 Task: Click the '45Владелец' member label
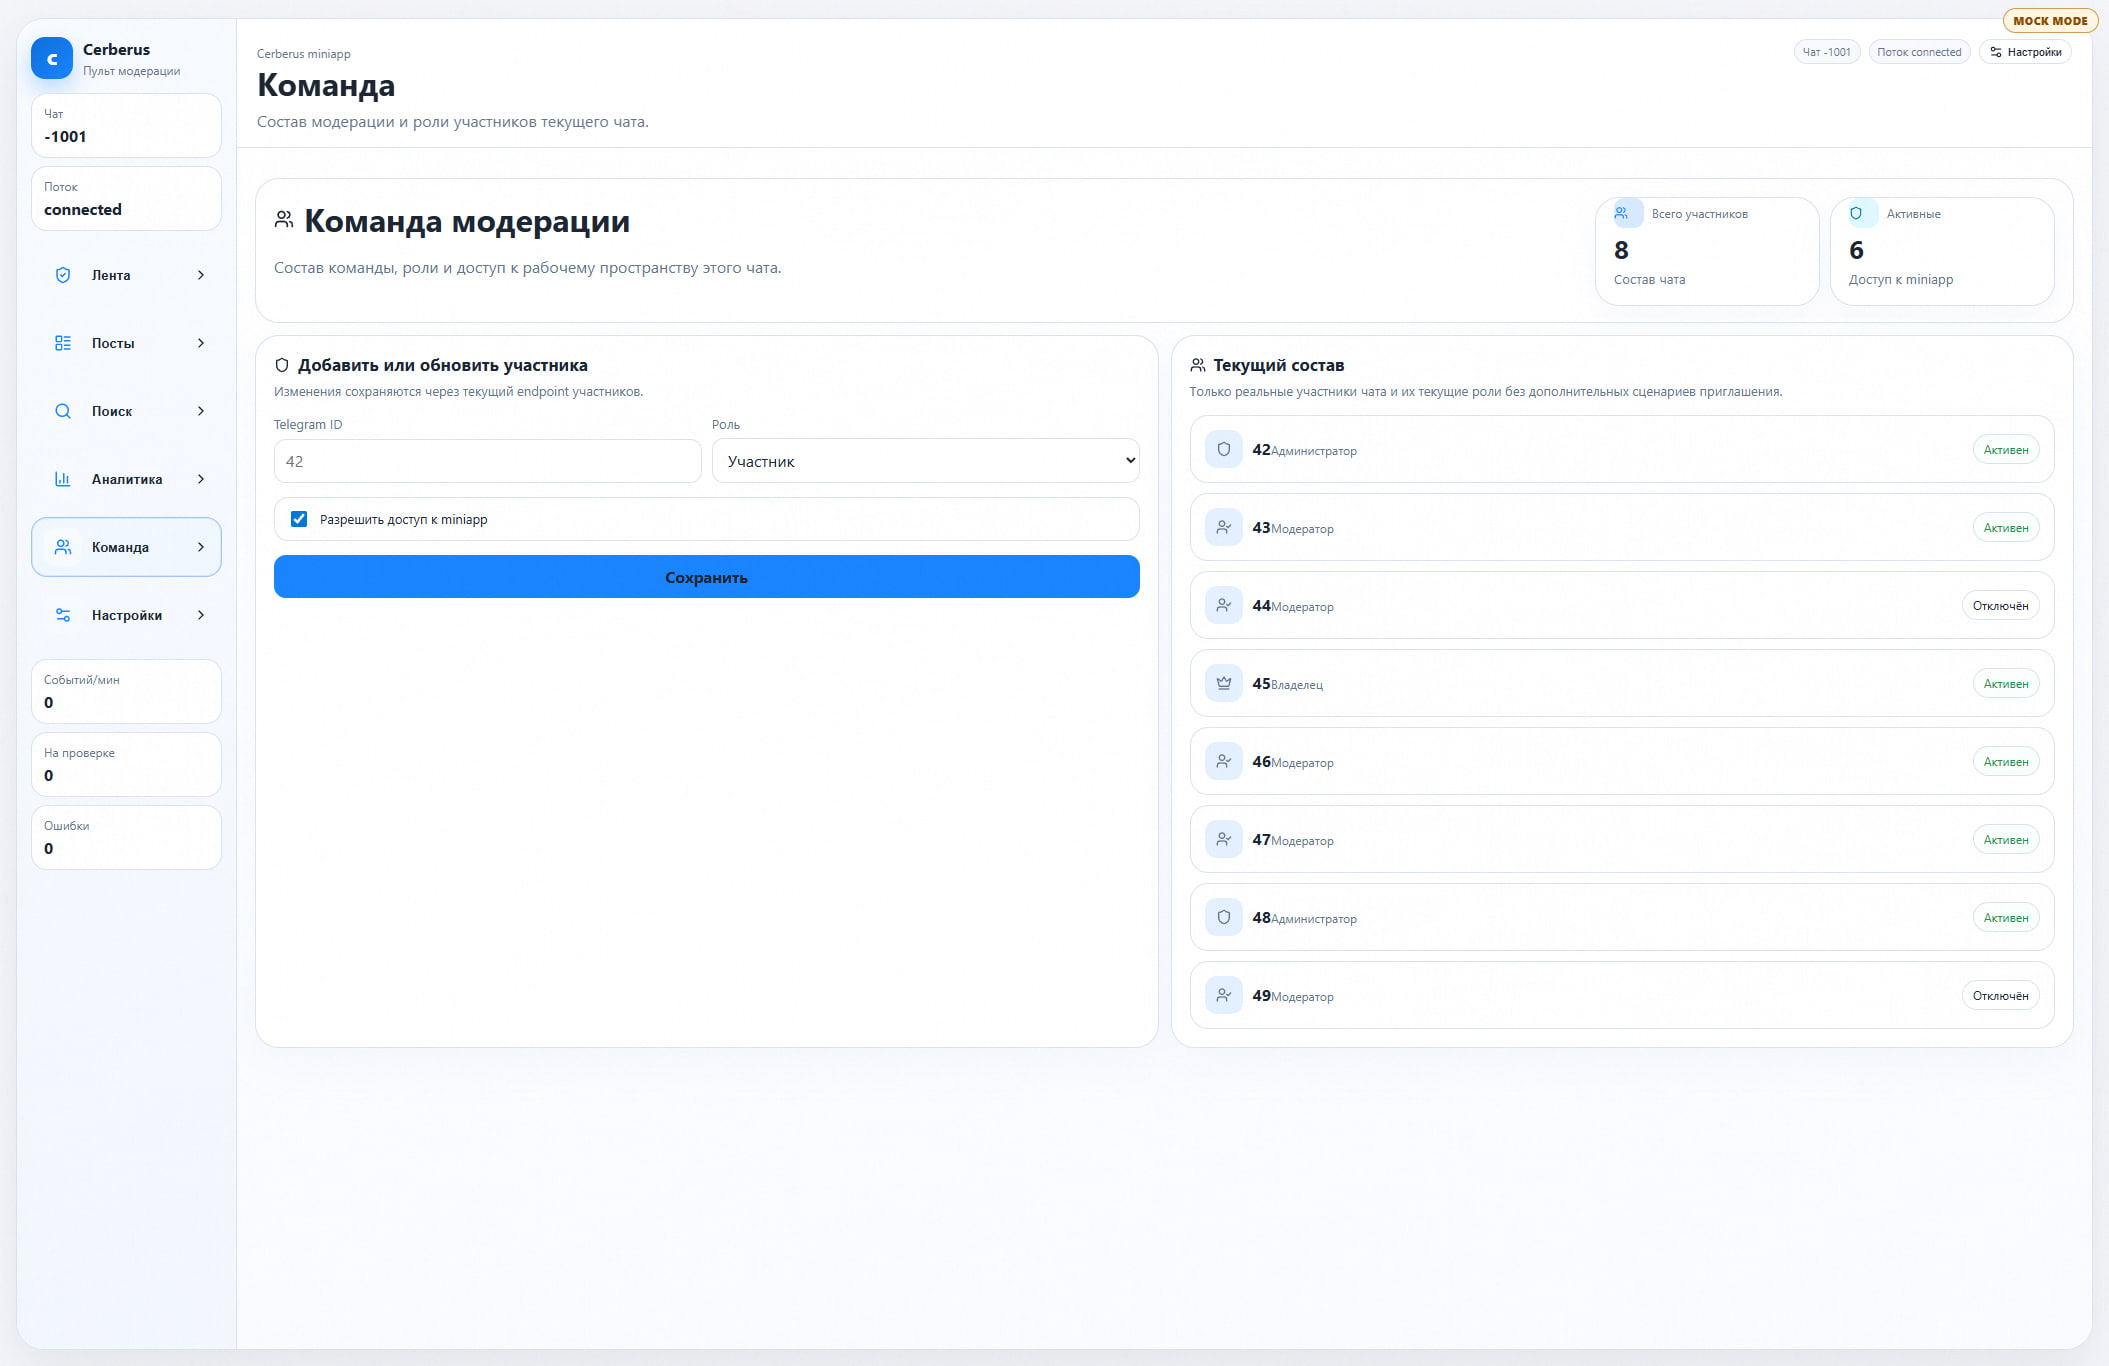coord(1287,684)
